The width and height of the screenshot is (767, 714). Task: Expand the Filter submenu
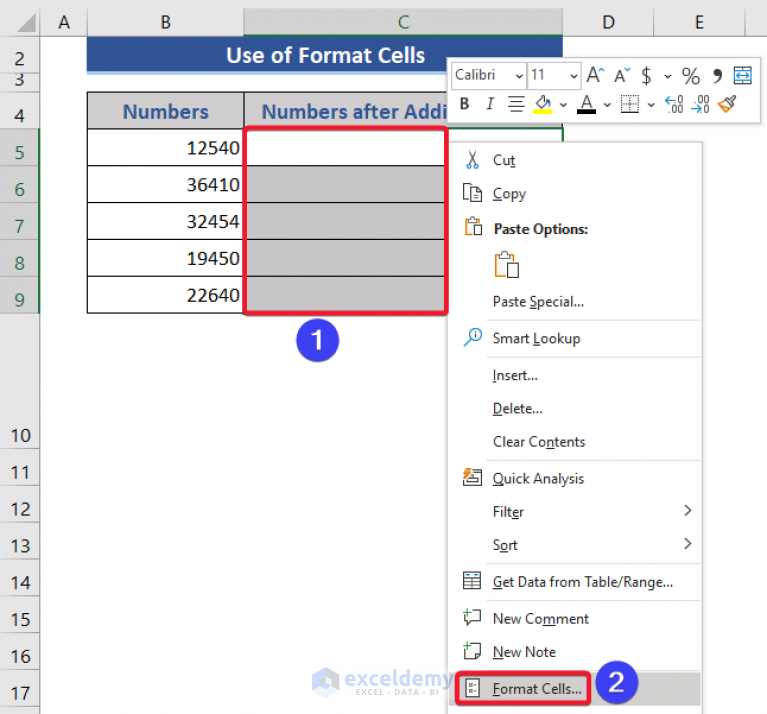575,512
